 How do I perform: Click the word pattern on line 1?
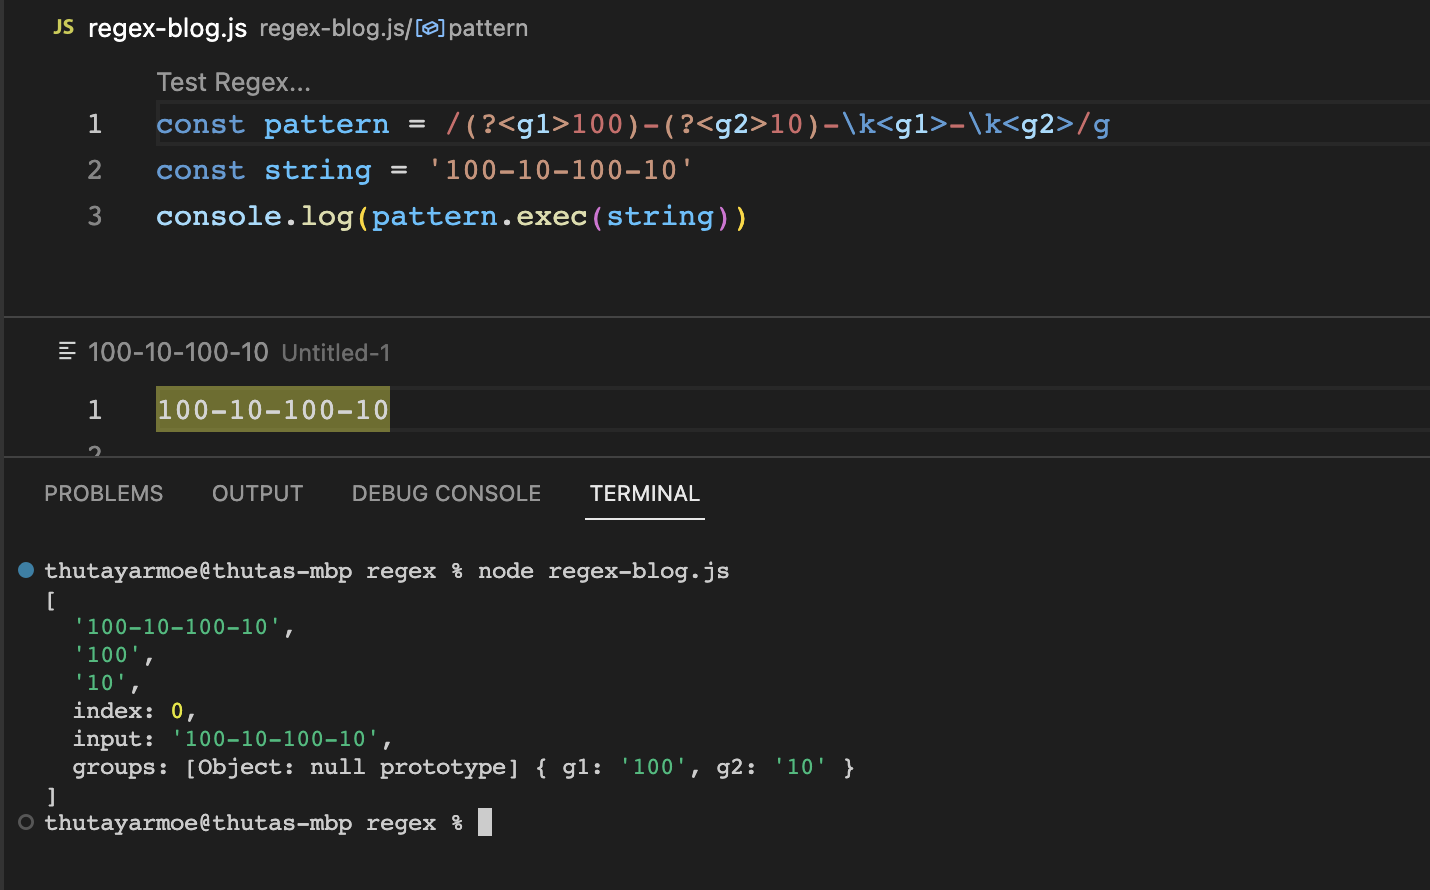click(x=326, y=124)
